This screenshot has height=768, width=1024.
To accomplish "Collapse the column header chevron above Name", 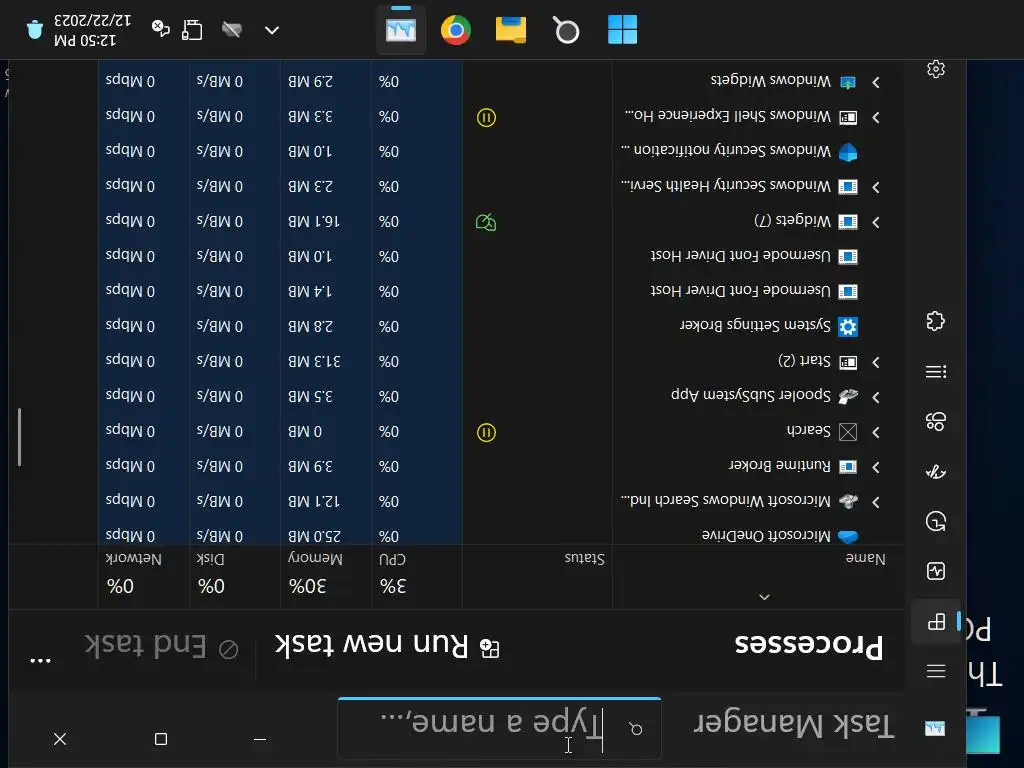I will [x=764, y=597].
